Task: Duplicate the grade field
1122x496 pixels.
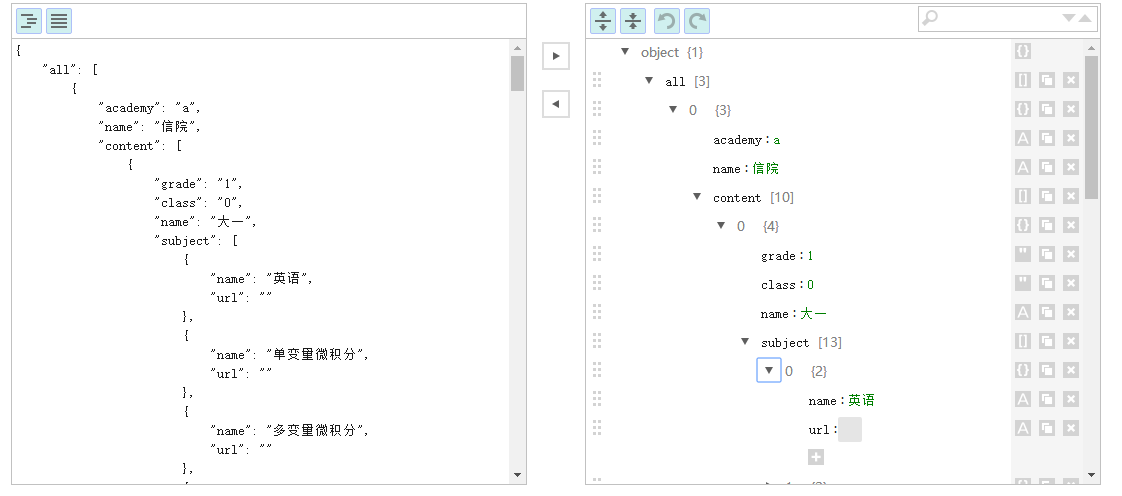Action: pos(1047,255)
